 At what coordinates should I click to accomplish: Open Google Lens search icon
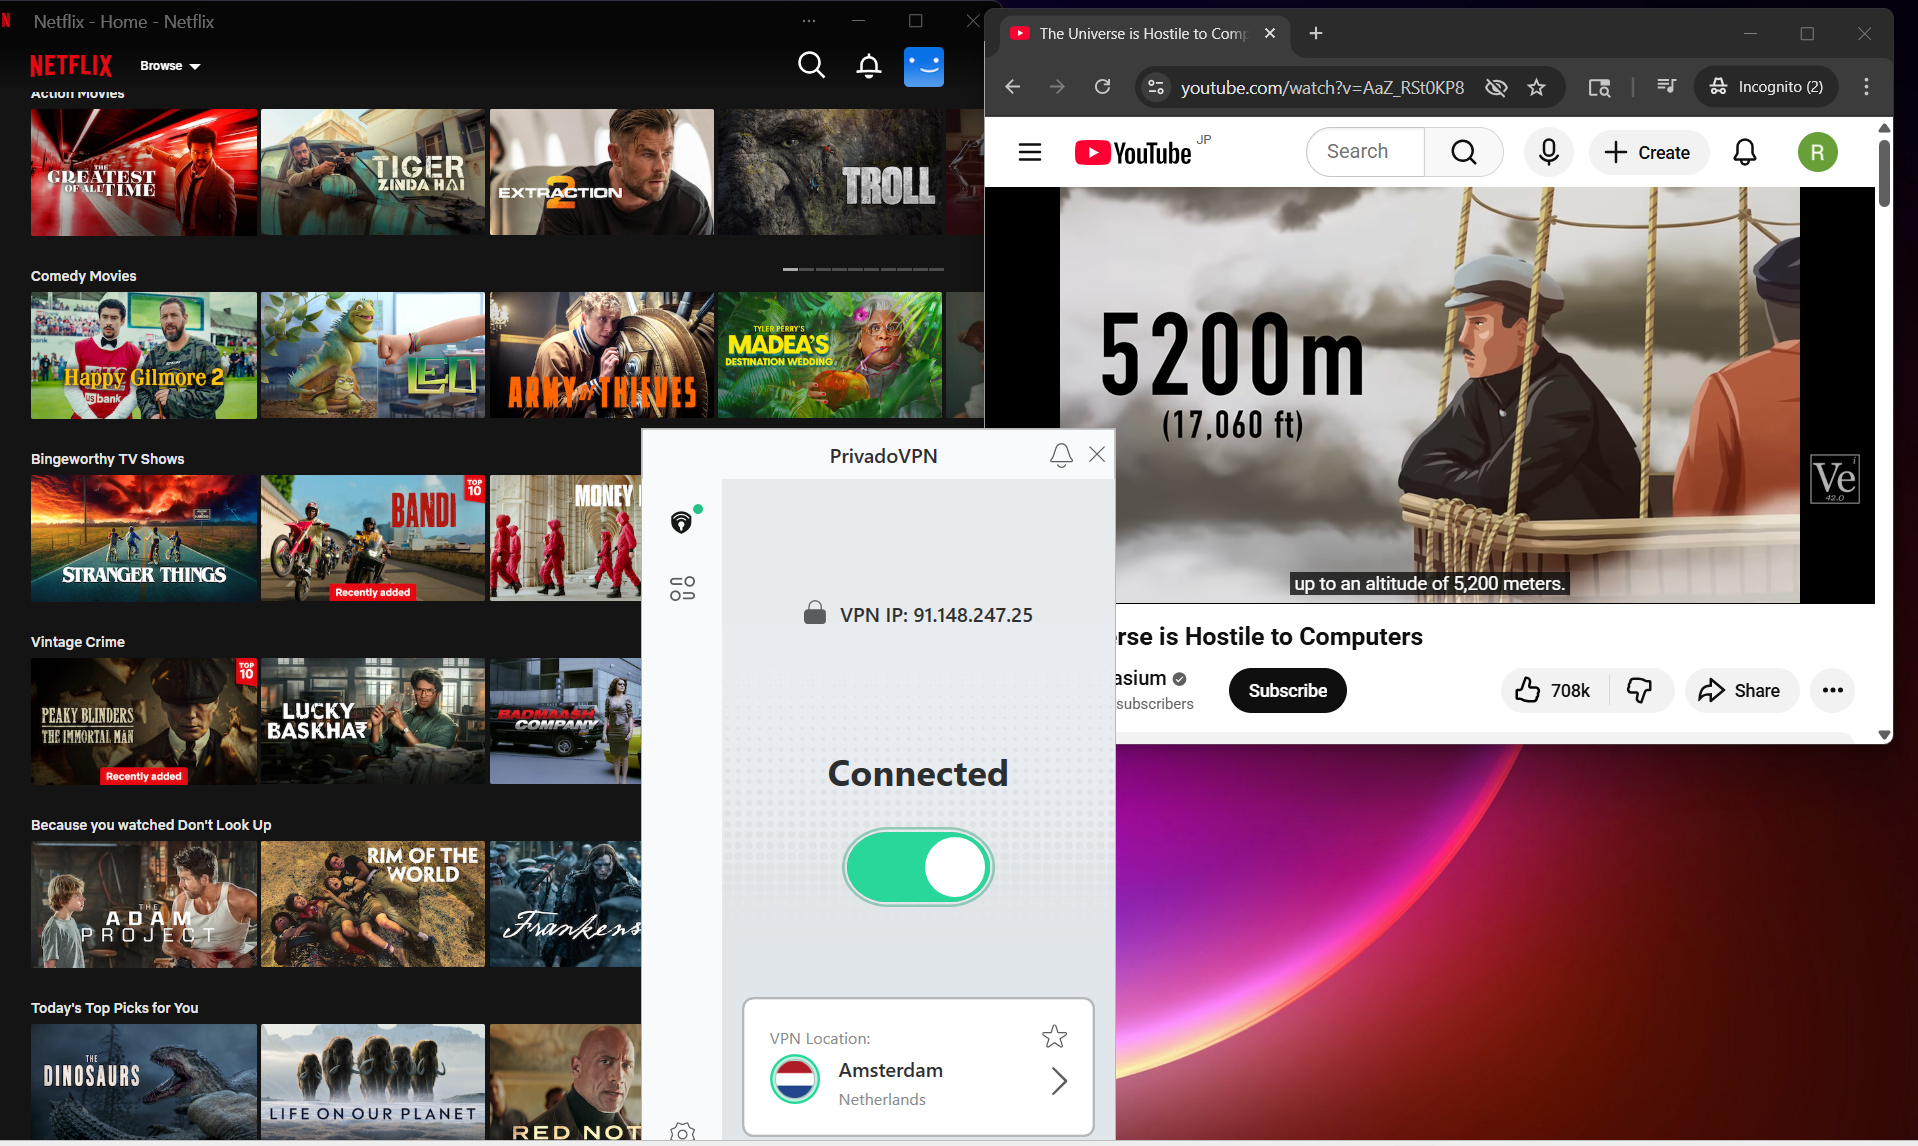point(1599,87)
